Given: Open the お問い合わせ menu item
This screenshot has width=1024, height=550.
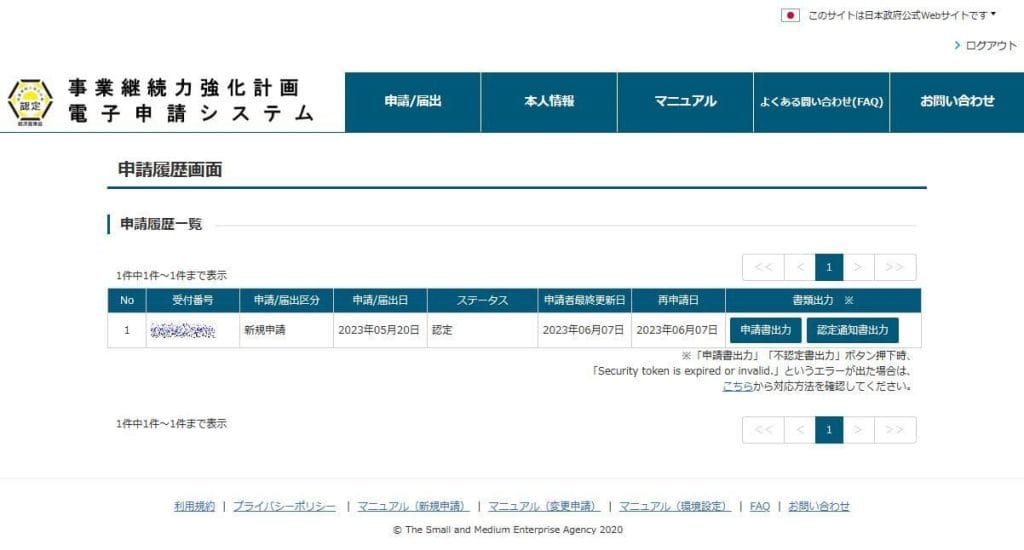Looking at the screenshot, I should click(x=957, y=102).
